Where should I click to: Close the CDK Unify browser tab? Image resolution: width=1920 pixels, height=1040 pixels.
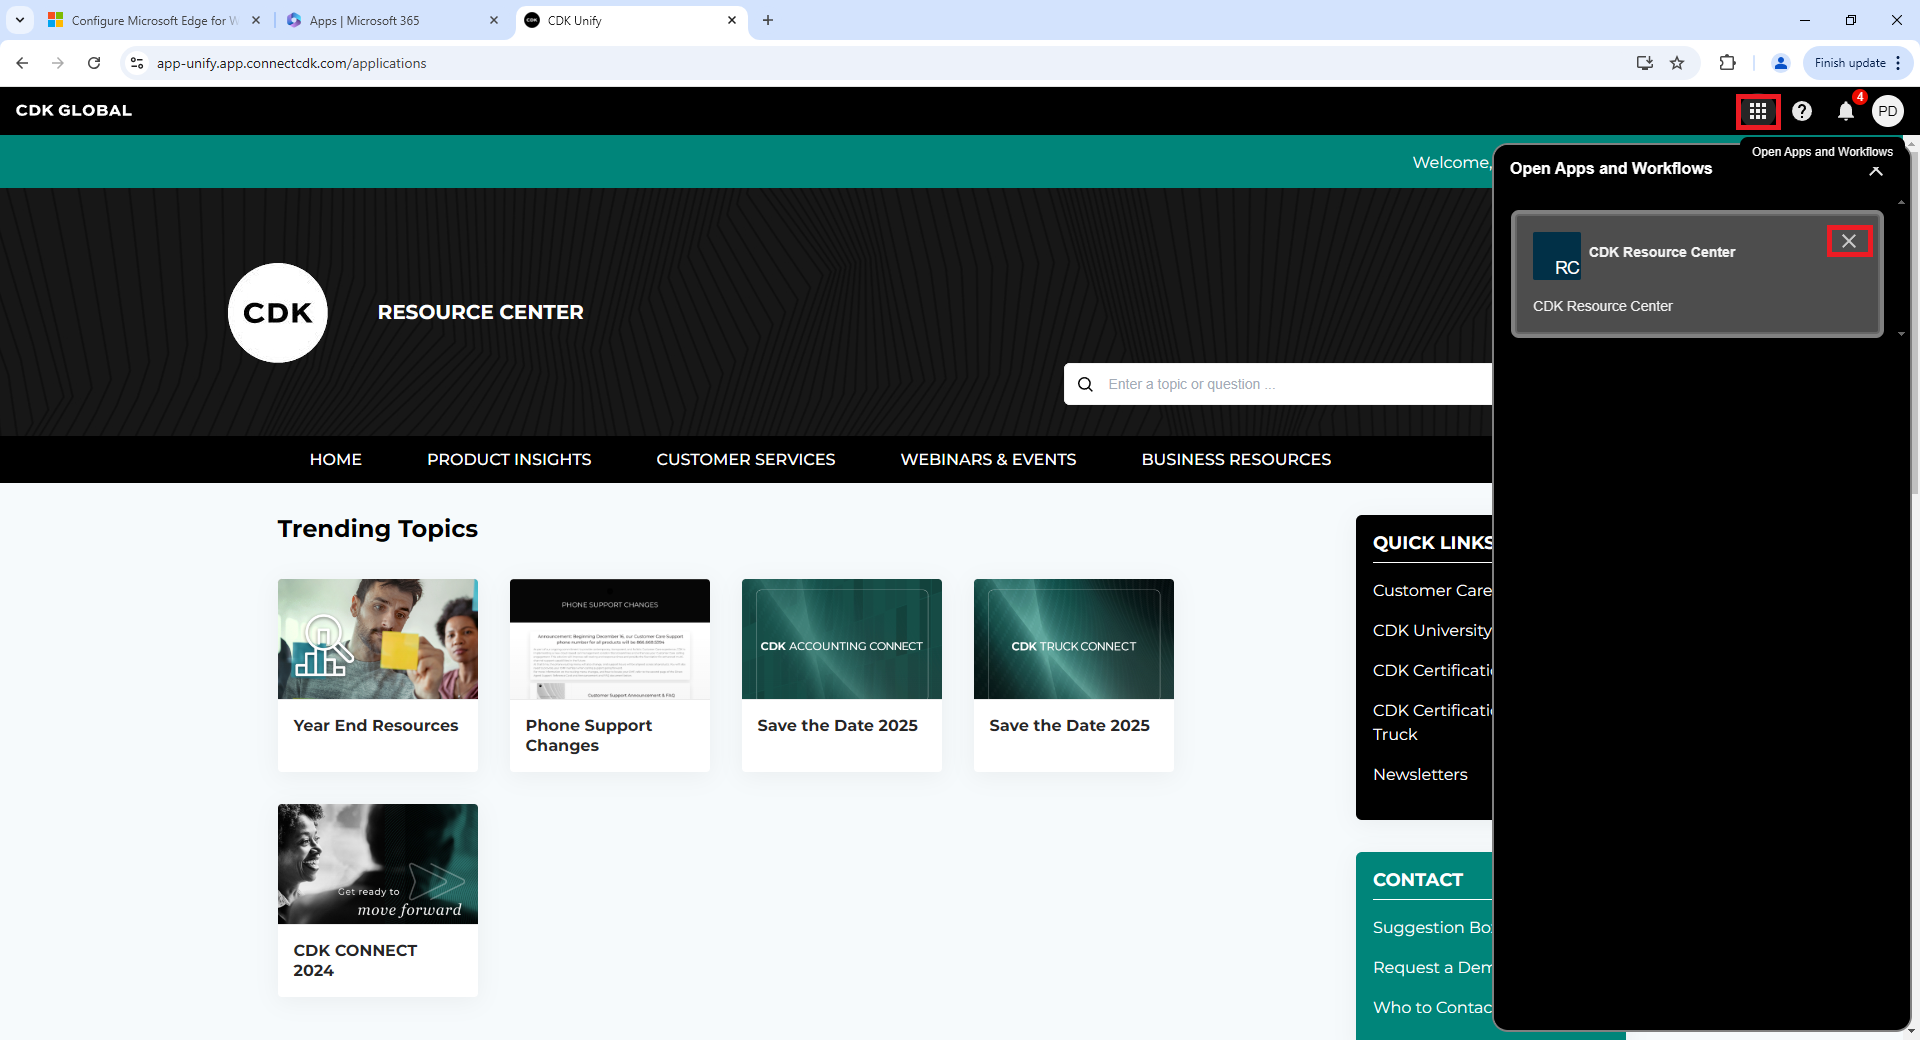click(x=732, y=20)
